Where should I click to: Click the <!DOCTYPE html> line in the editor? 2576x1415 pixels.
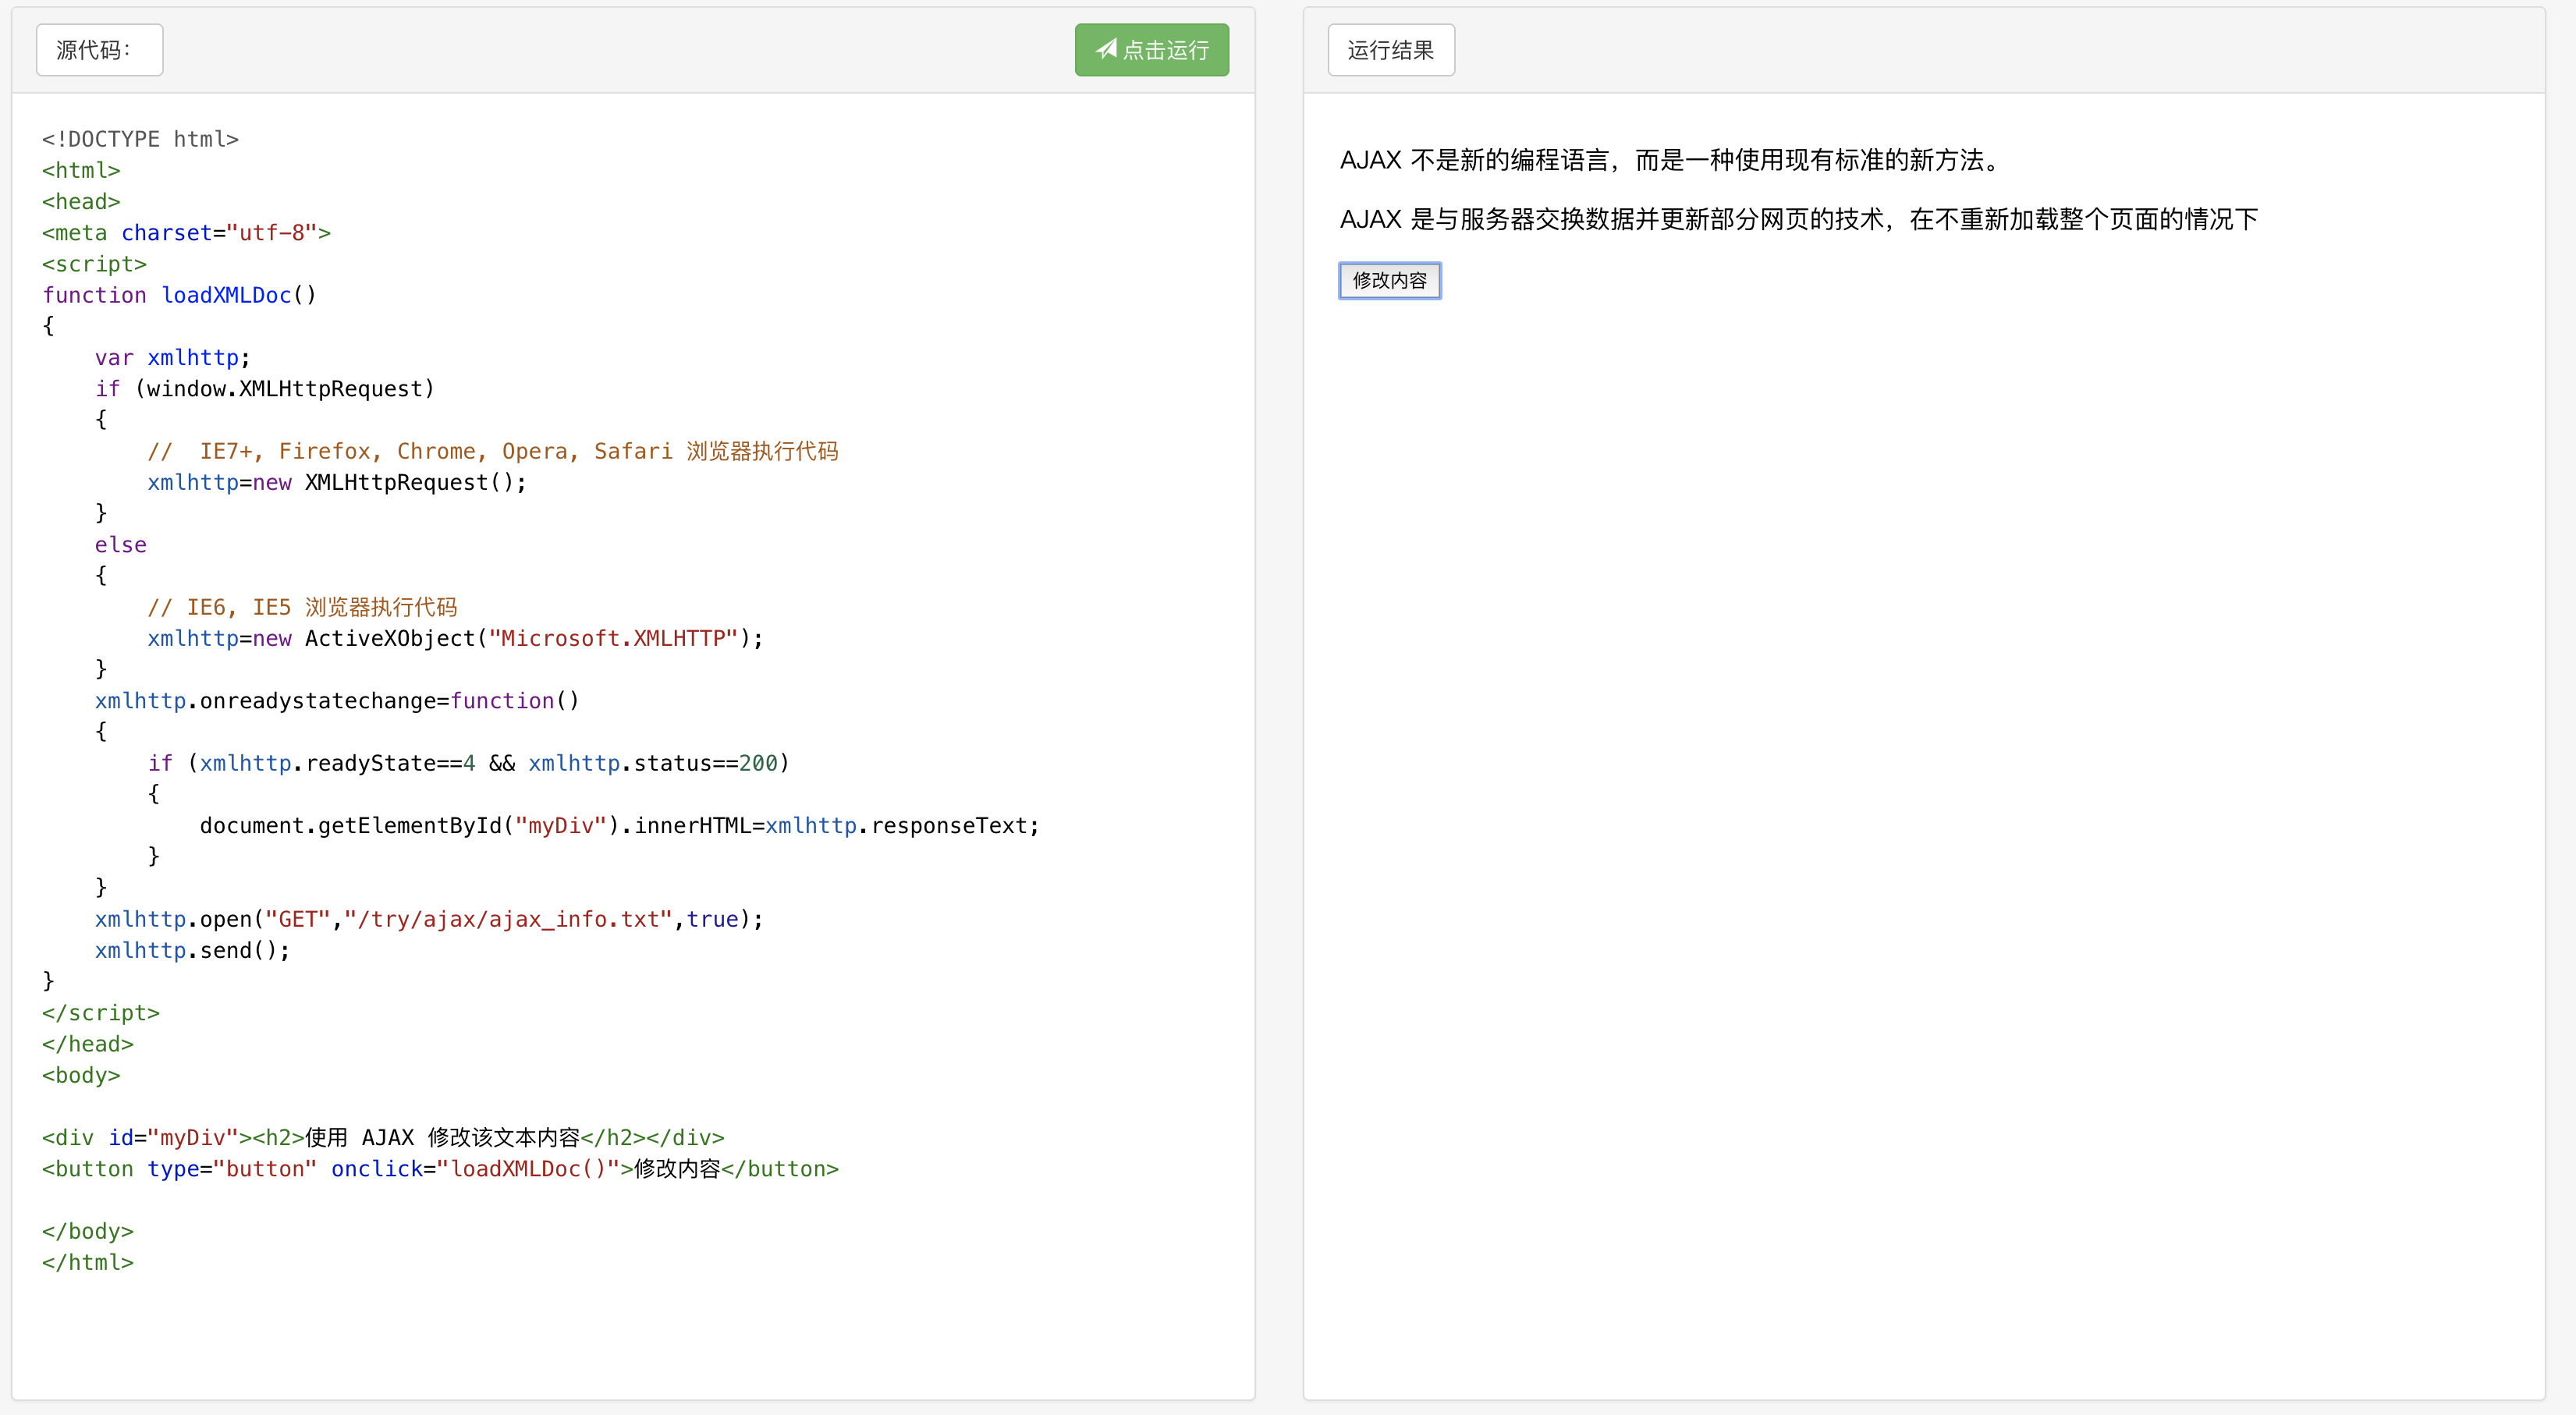140,139
